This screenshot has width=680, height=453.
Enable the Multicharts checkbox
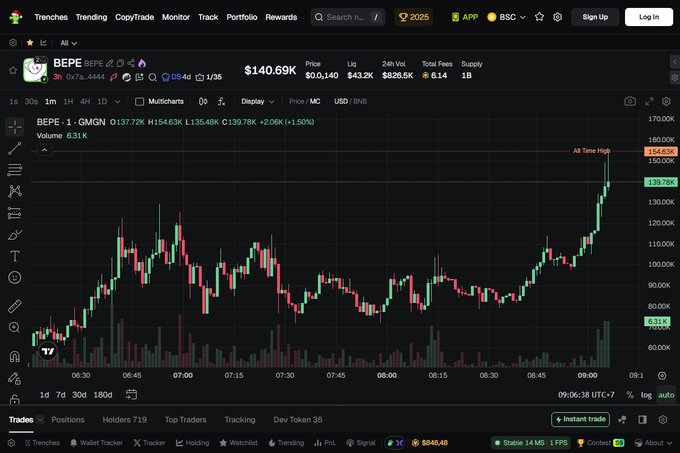click(140, 101)
